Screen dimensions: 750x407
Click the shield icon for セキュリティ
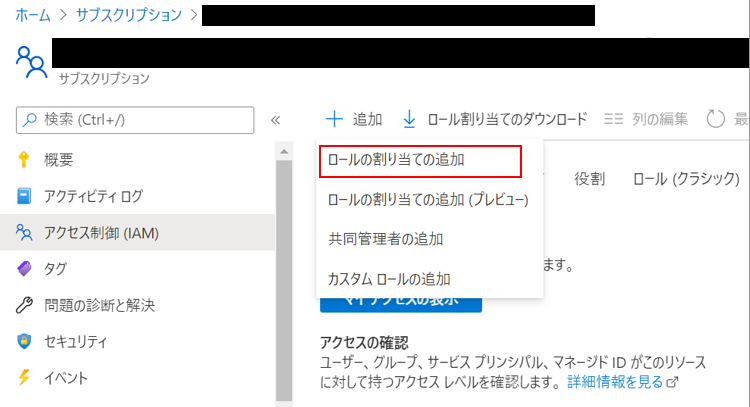click(x=24, y=341)
